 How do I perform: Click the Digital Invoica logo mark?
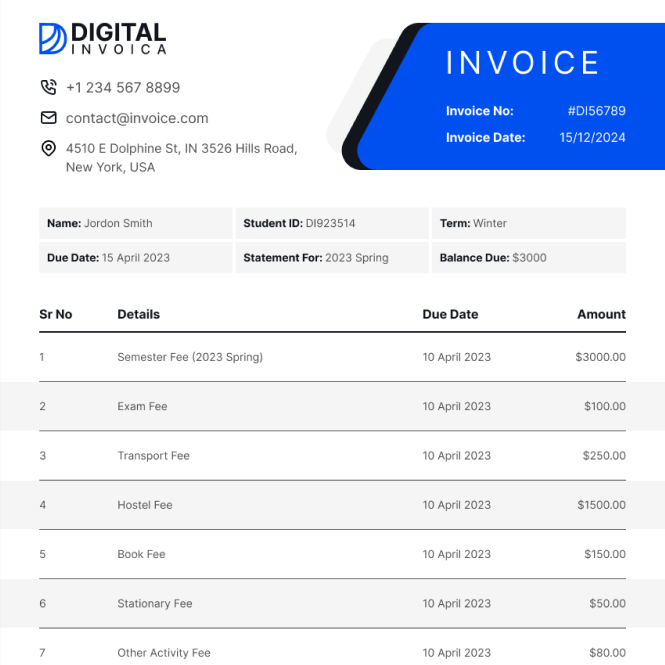click(53, 39)
